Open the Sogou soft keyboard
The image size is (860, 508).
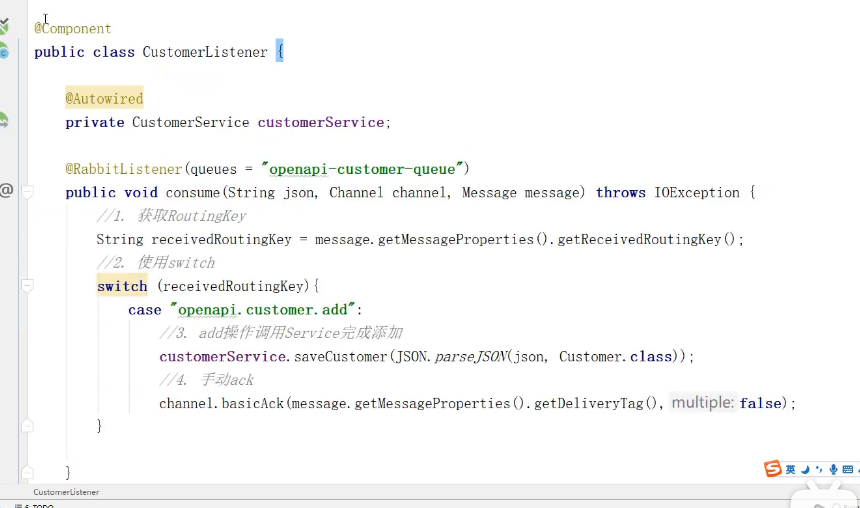coord(848,469)
